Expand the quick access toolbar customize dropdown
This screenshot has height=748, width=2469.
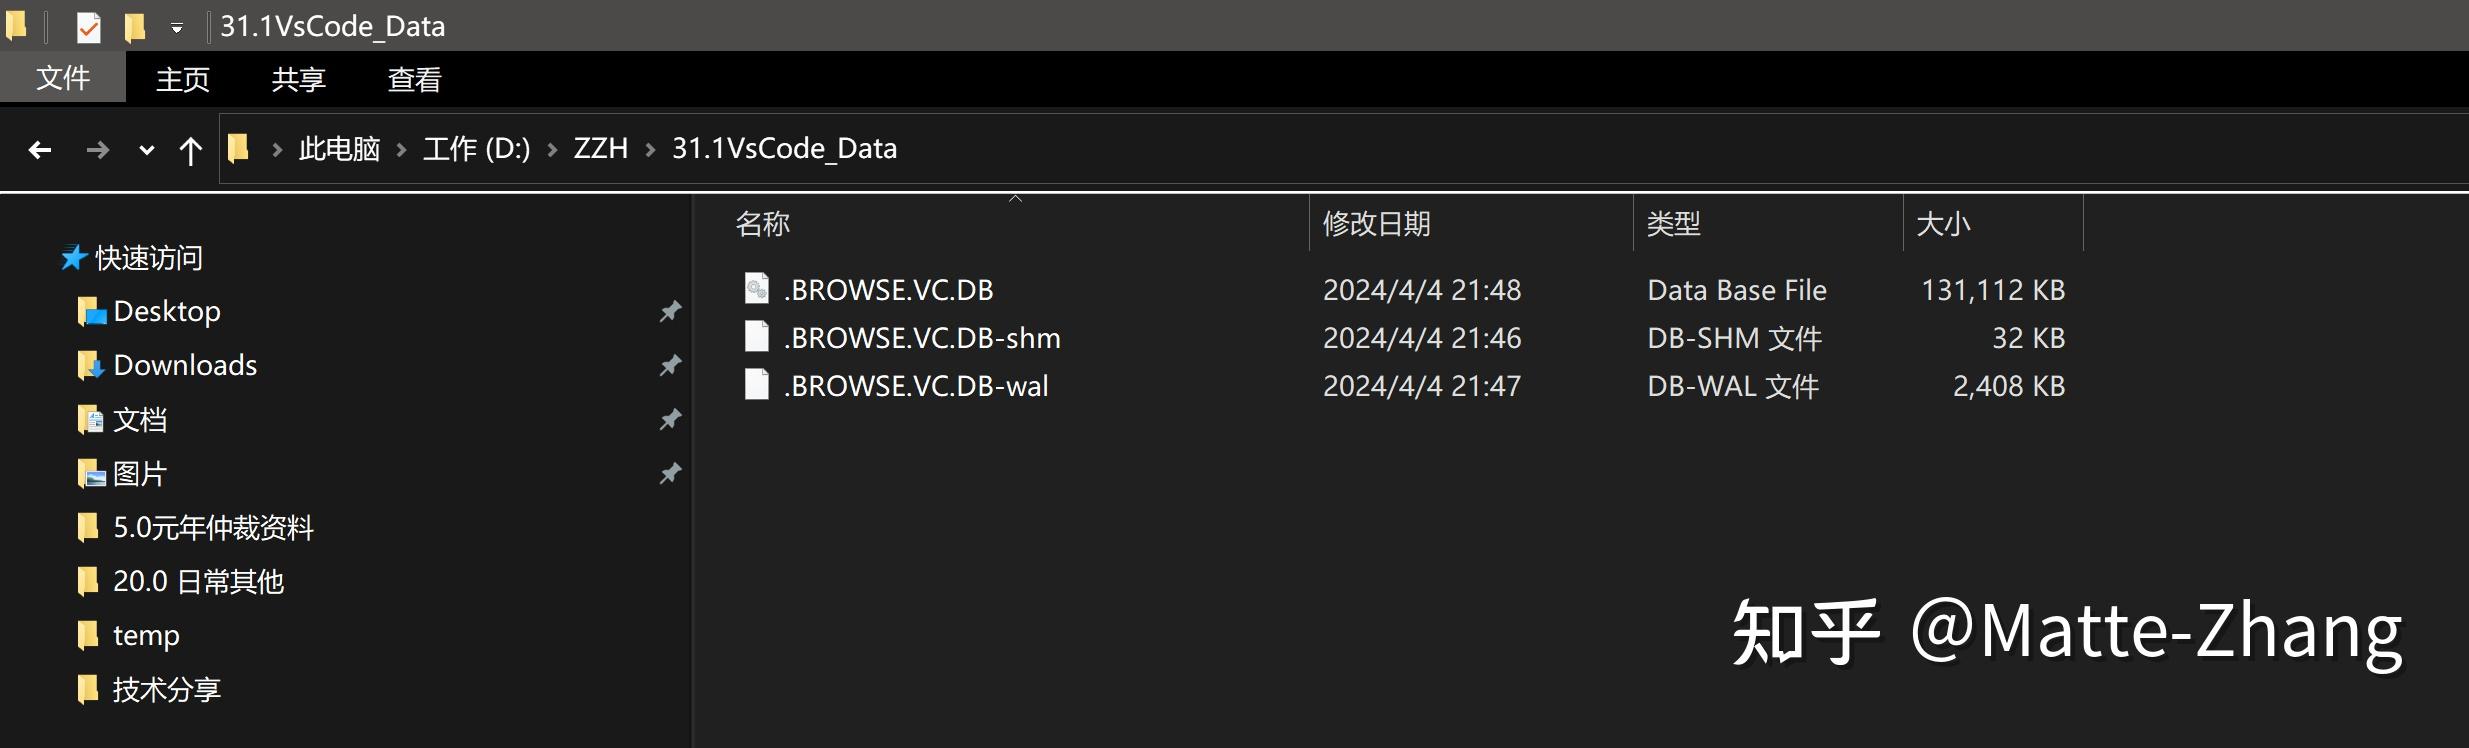[x=177, y=27]
